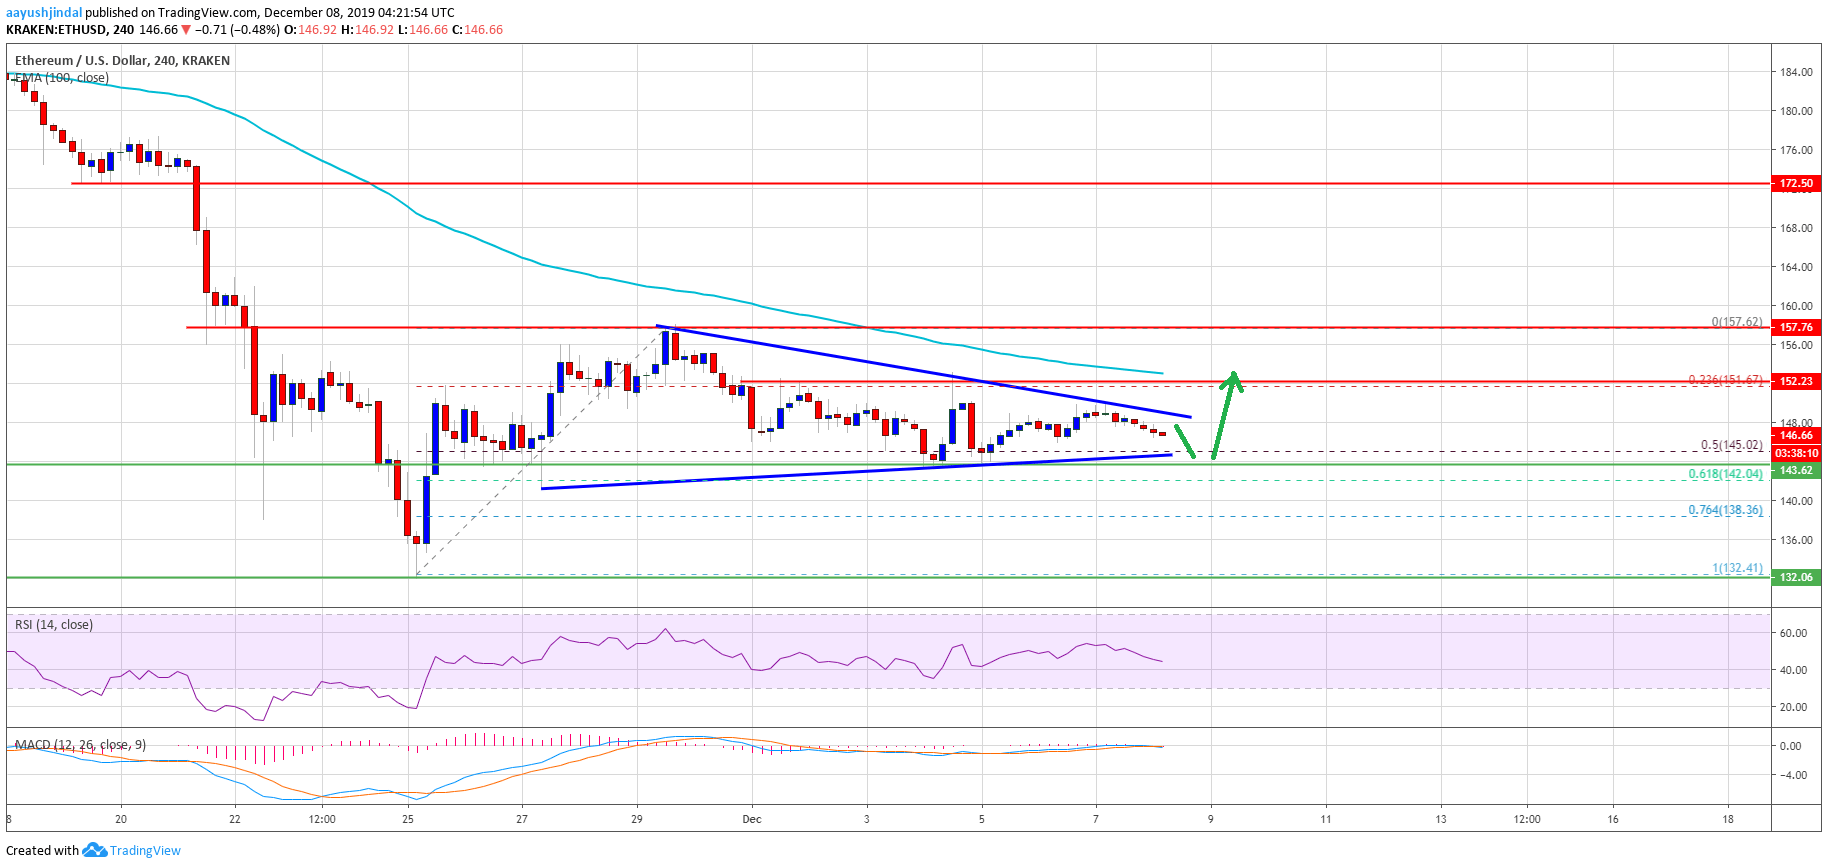Click the 29 date label on time axis
The height and width of the screenshot is (868, 1828).
[637, 819]
